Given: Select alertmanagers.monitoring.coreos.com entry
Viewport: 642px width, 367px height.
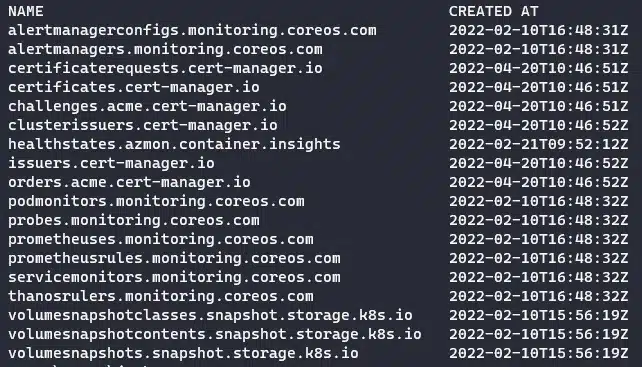Looking at the screenshot, I should pyautogui.click(x=165, y=49).
